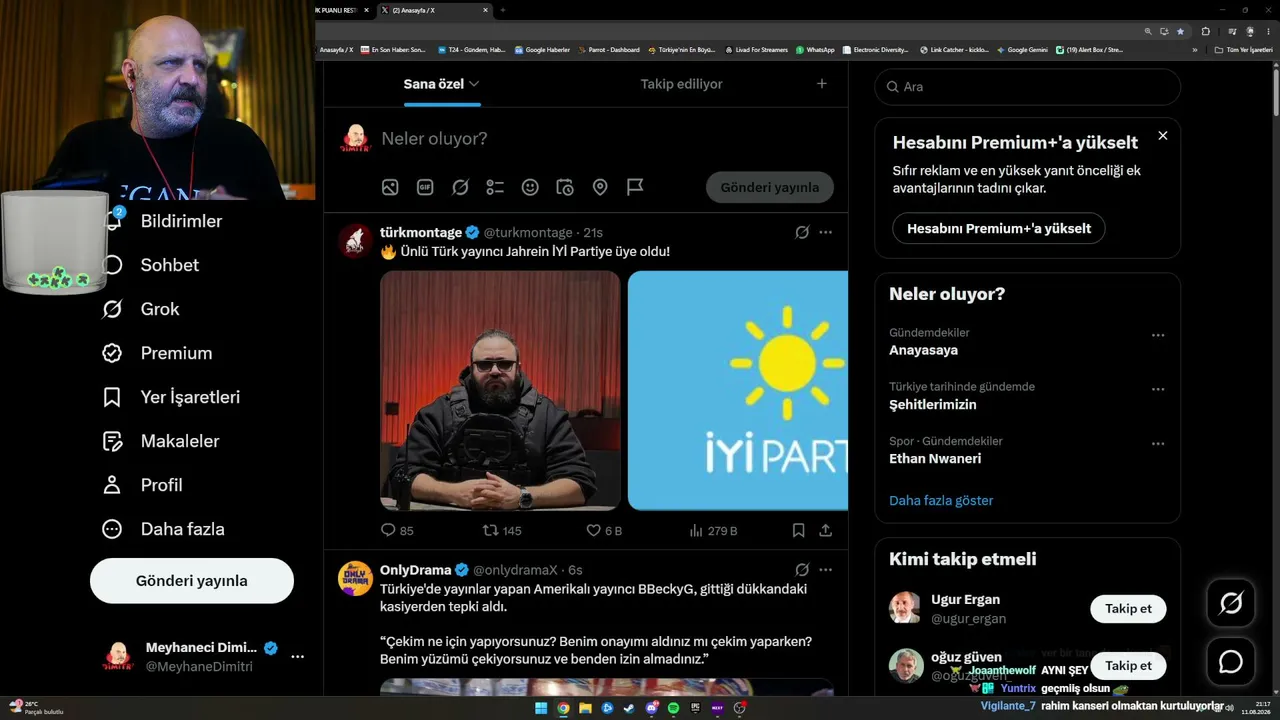Follow oğuz güven with Takip et
This screenshot has height=720, width=1280.
point(1128,665)
